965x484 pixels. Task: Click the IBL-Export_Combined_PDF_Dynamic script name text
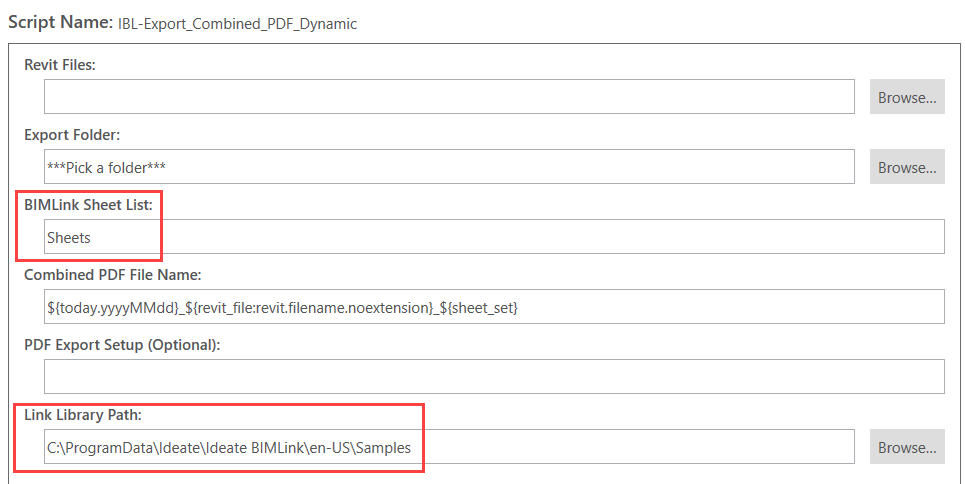(238, 24)
